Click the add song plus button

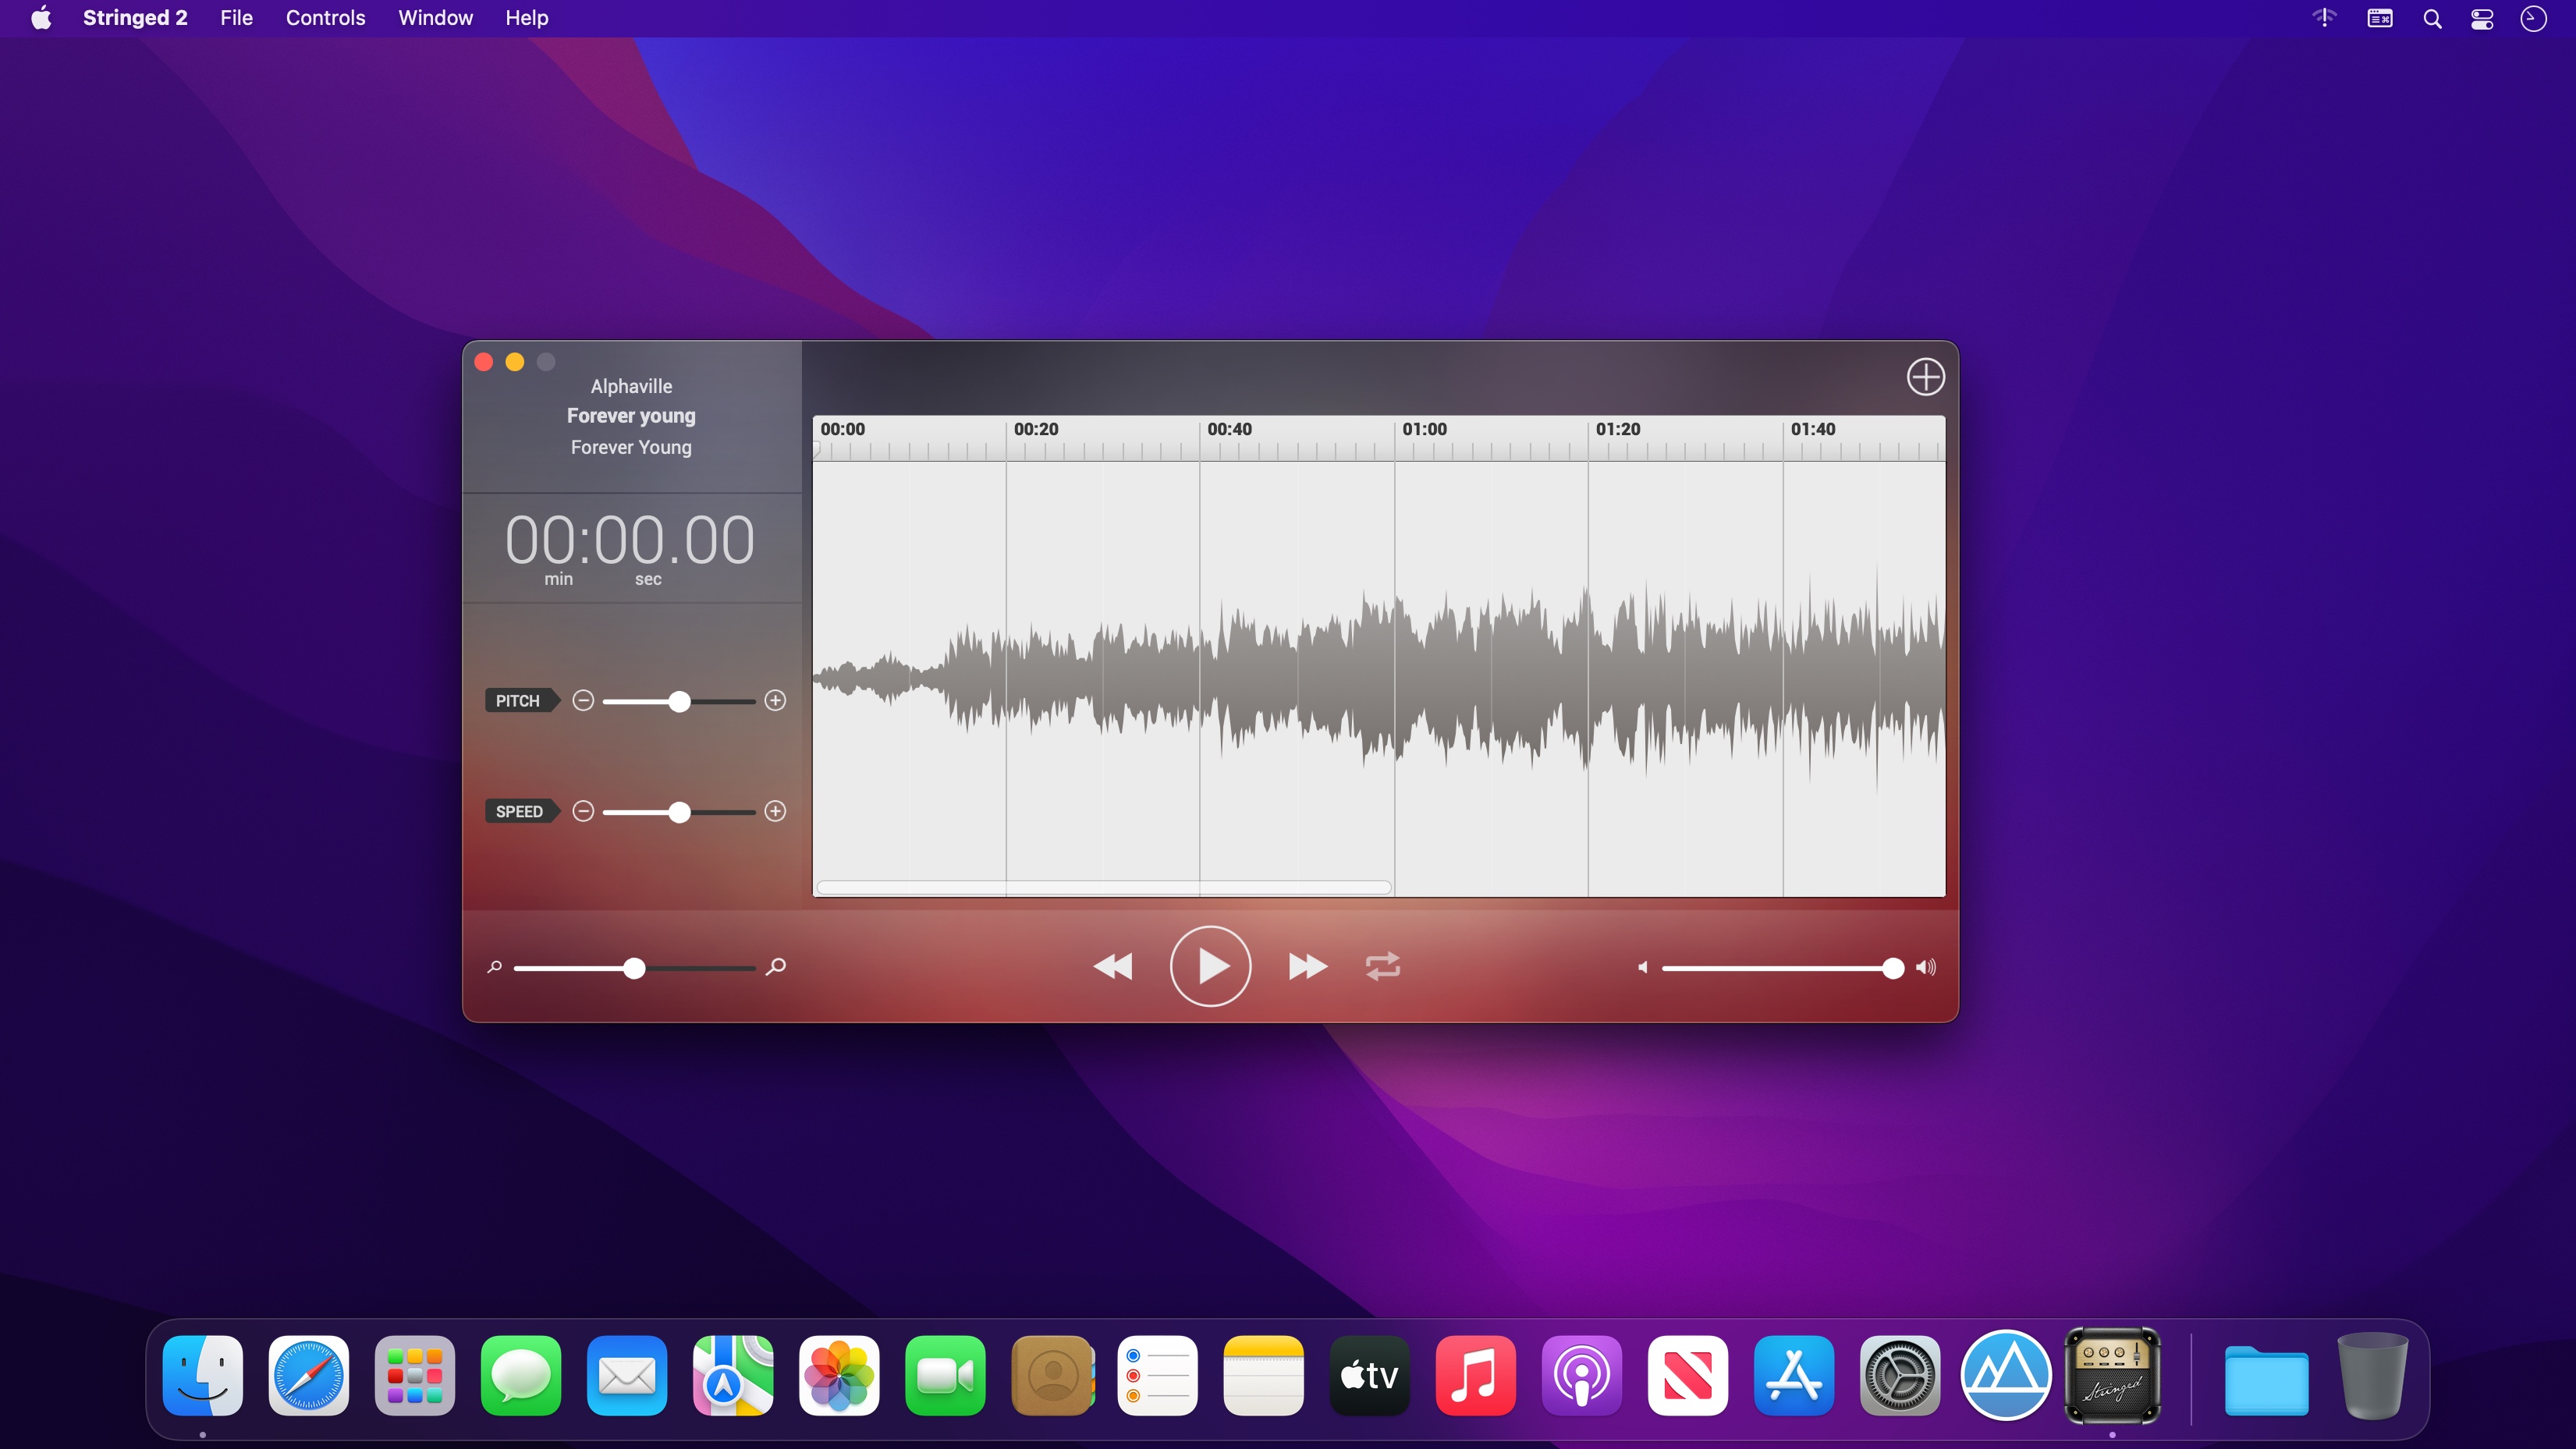click(1925, 378)
